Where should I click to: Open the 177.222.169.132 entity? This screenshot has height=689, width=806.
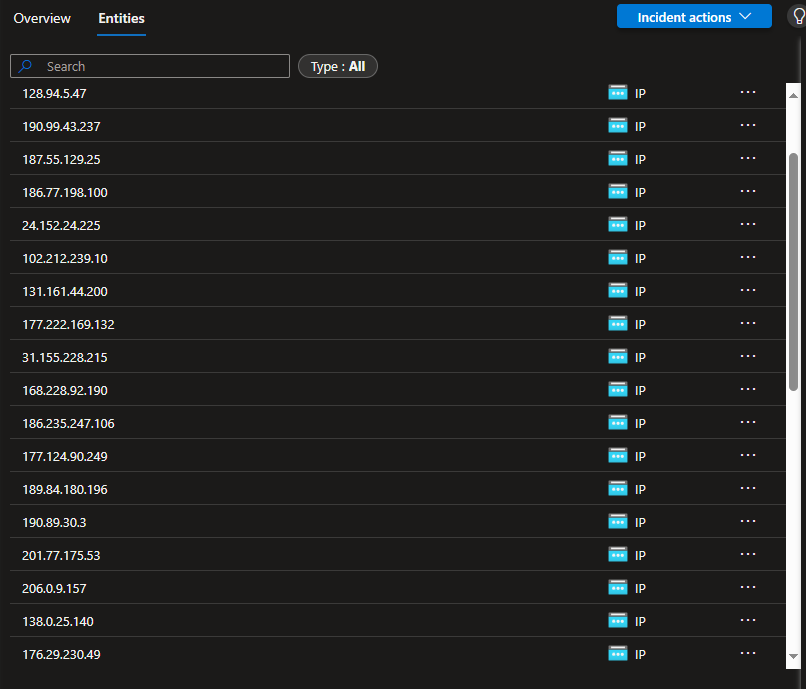tap(68, 324)
